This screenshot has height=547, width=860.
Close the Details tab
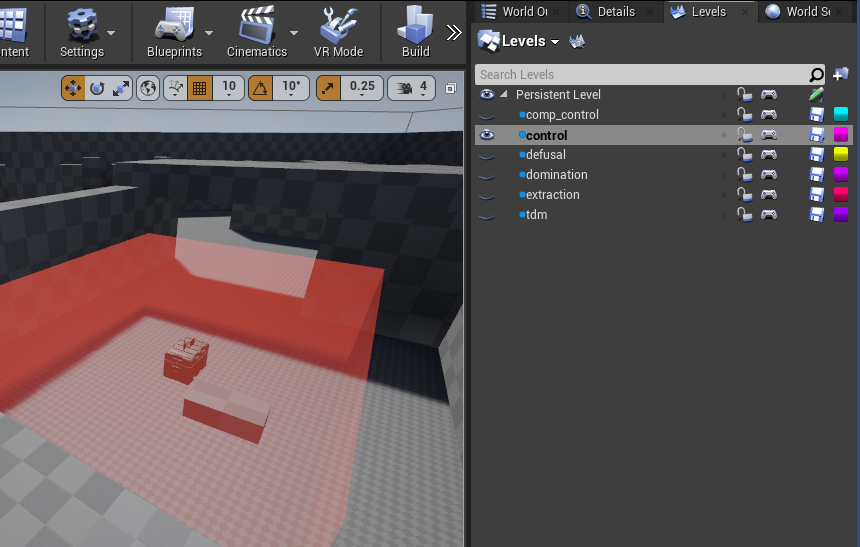(650, 12)
